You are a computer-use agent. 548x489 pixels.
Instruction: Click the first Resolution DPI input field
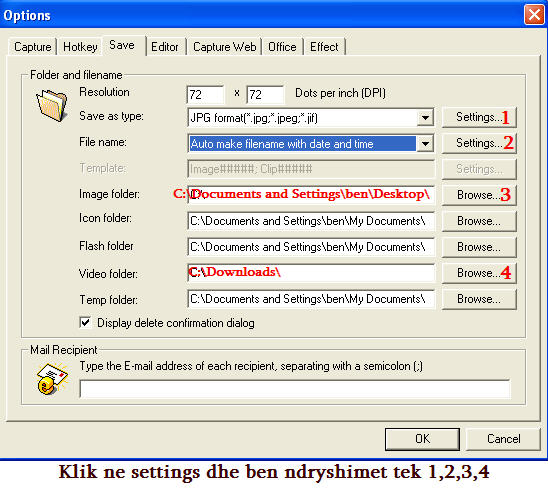coord(205,94)
